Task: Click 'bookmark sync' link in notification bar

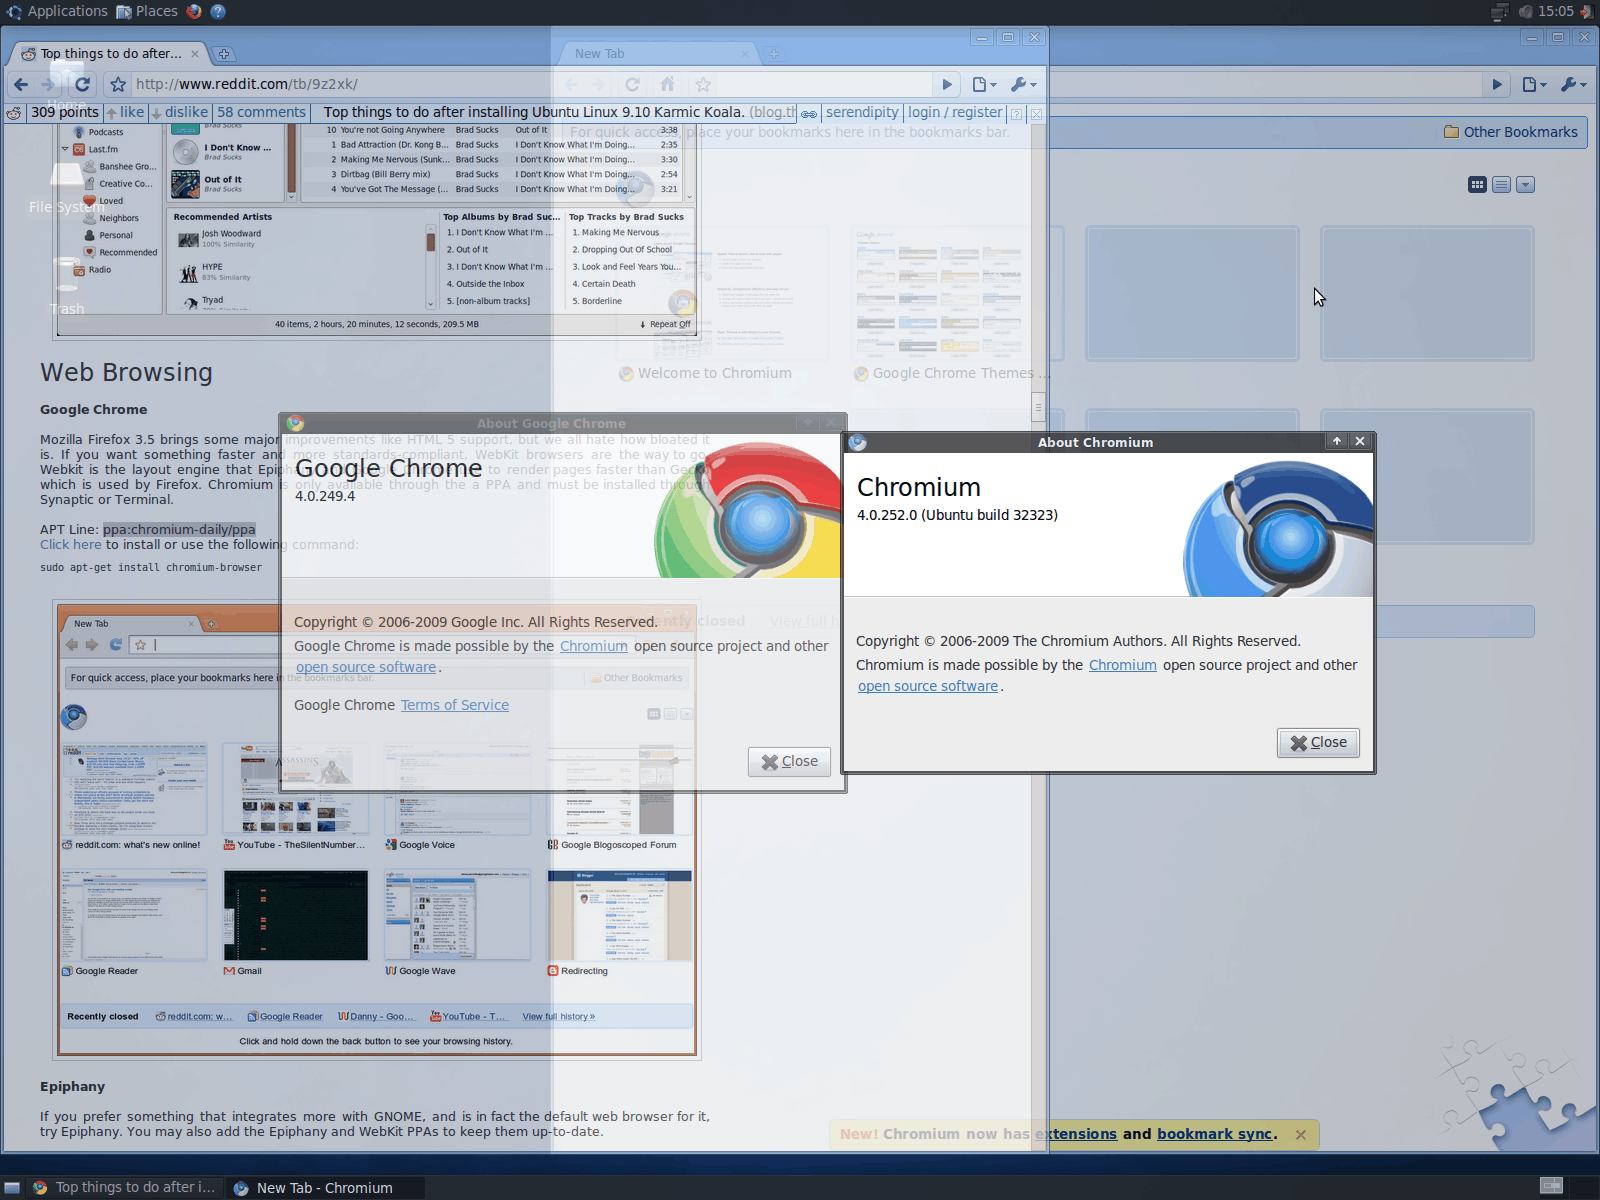Action: point(1215,1134)
